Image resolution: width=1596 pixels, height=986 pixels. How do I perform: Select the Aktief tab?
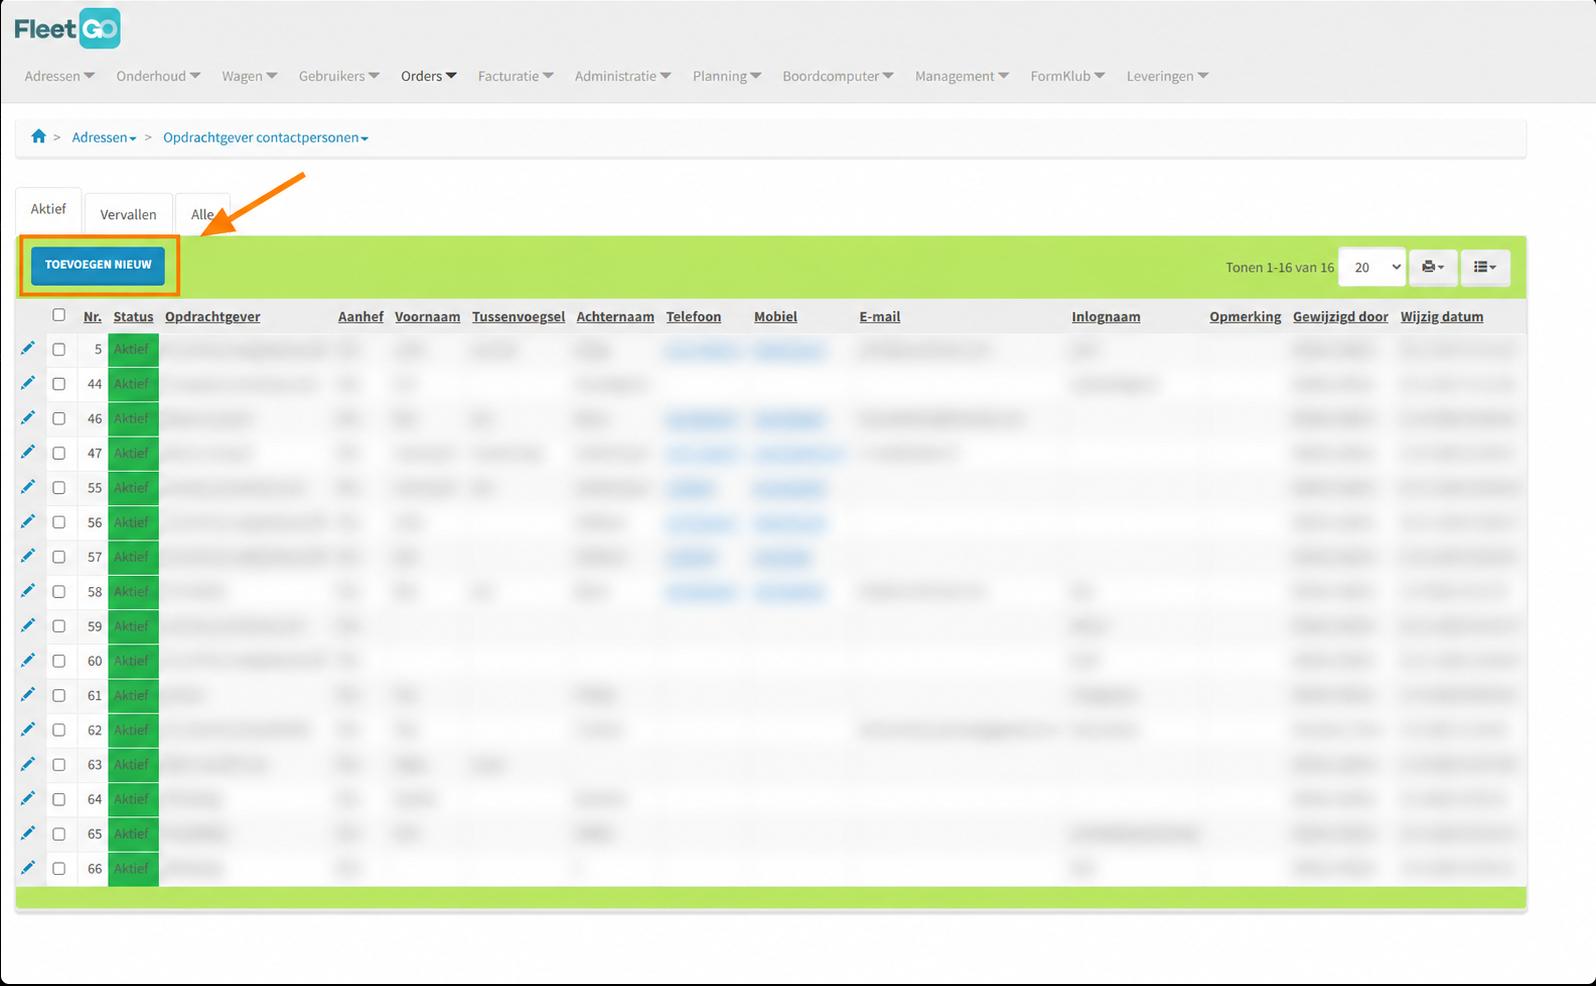48,209
